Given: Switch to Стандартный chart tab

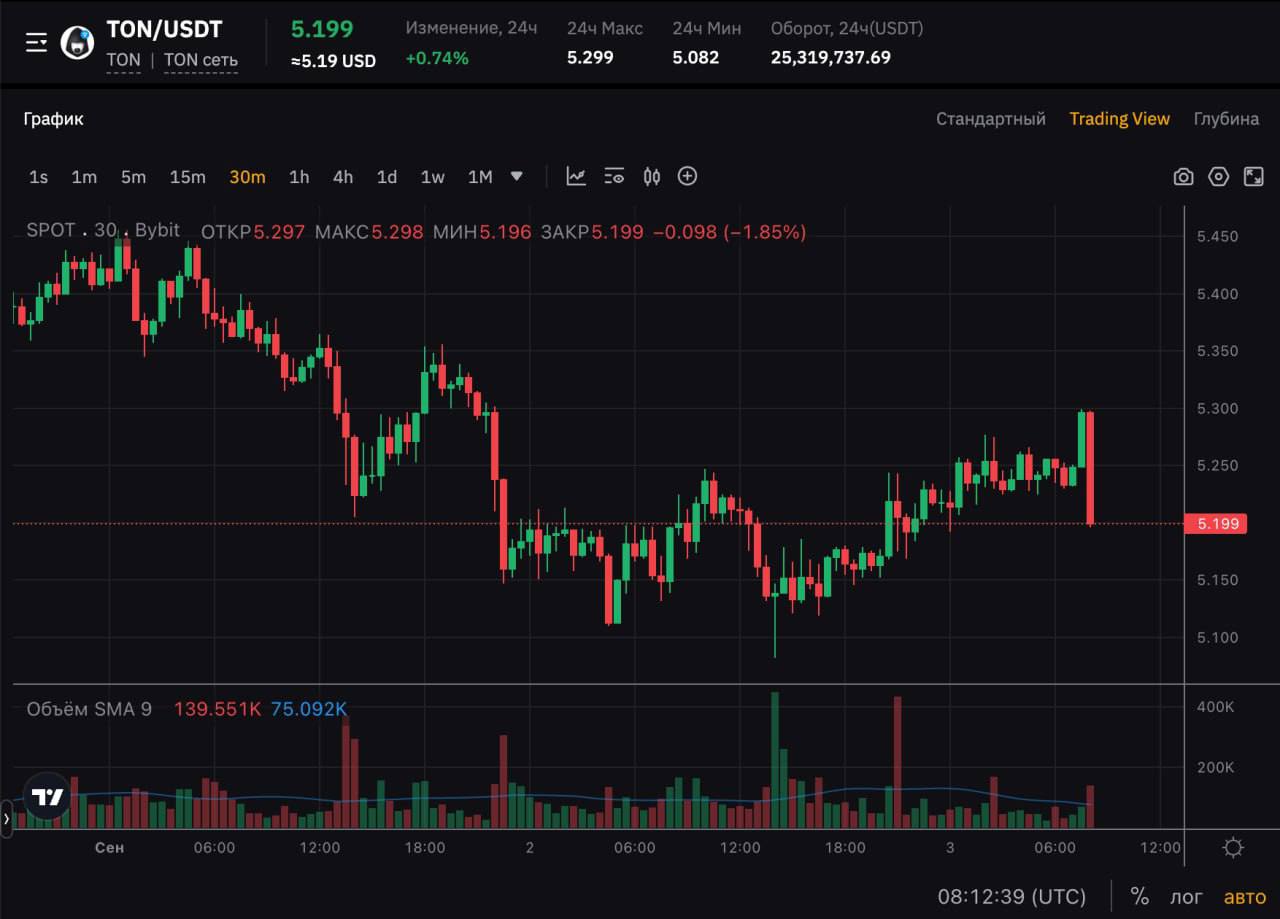Looking at the screenshot, I should [990, 119].
